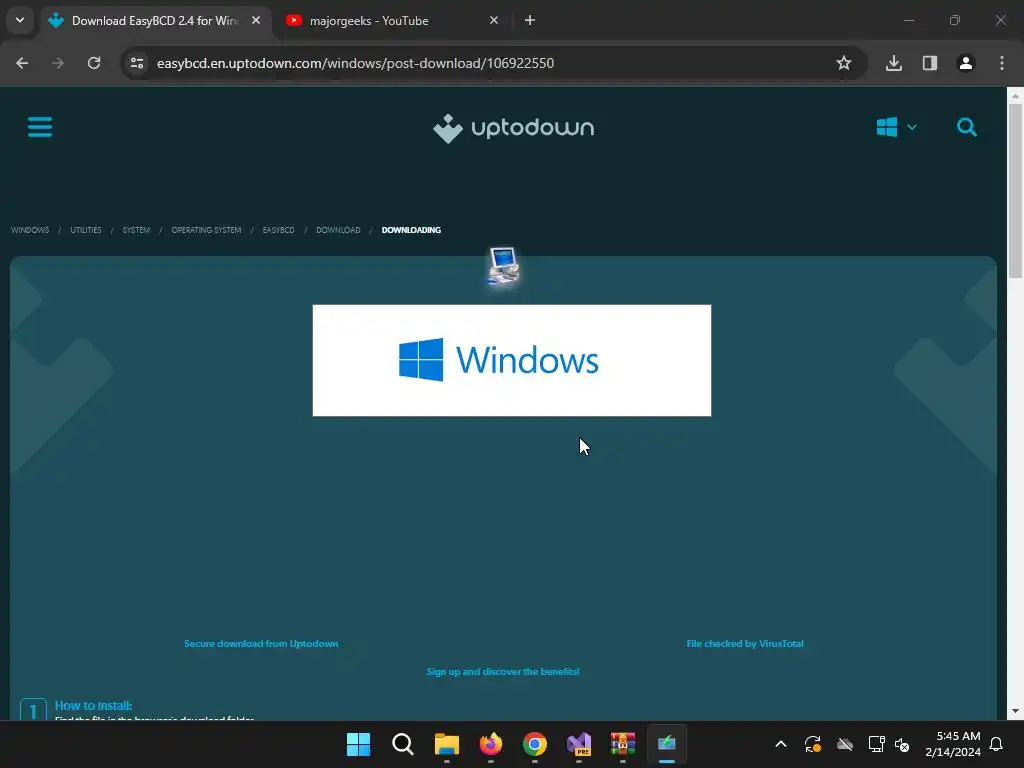
Task: Open the site information icon in address bar
Action: point(137,63)
